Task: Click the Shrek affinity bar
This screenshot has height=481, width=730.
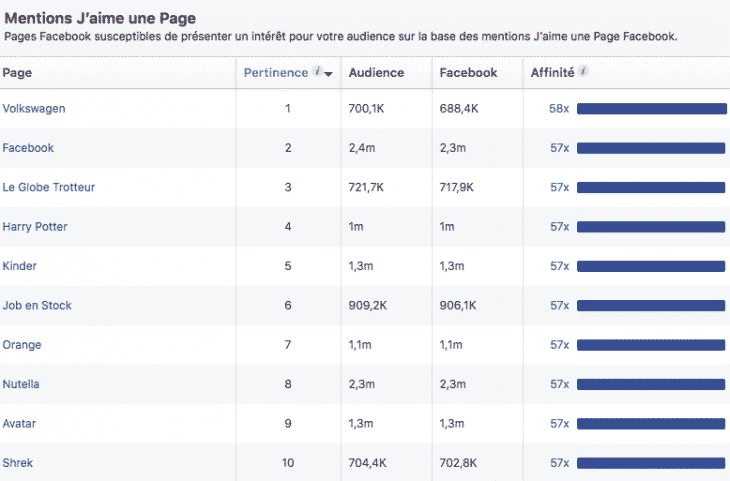Action: click(651, 463)
